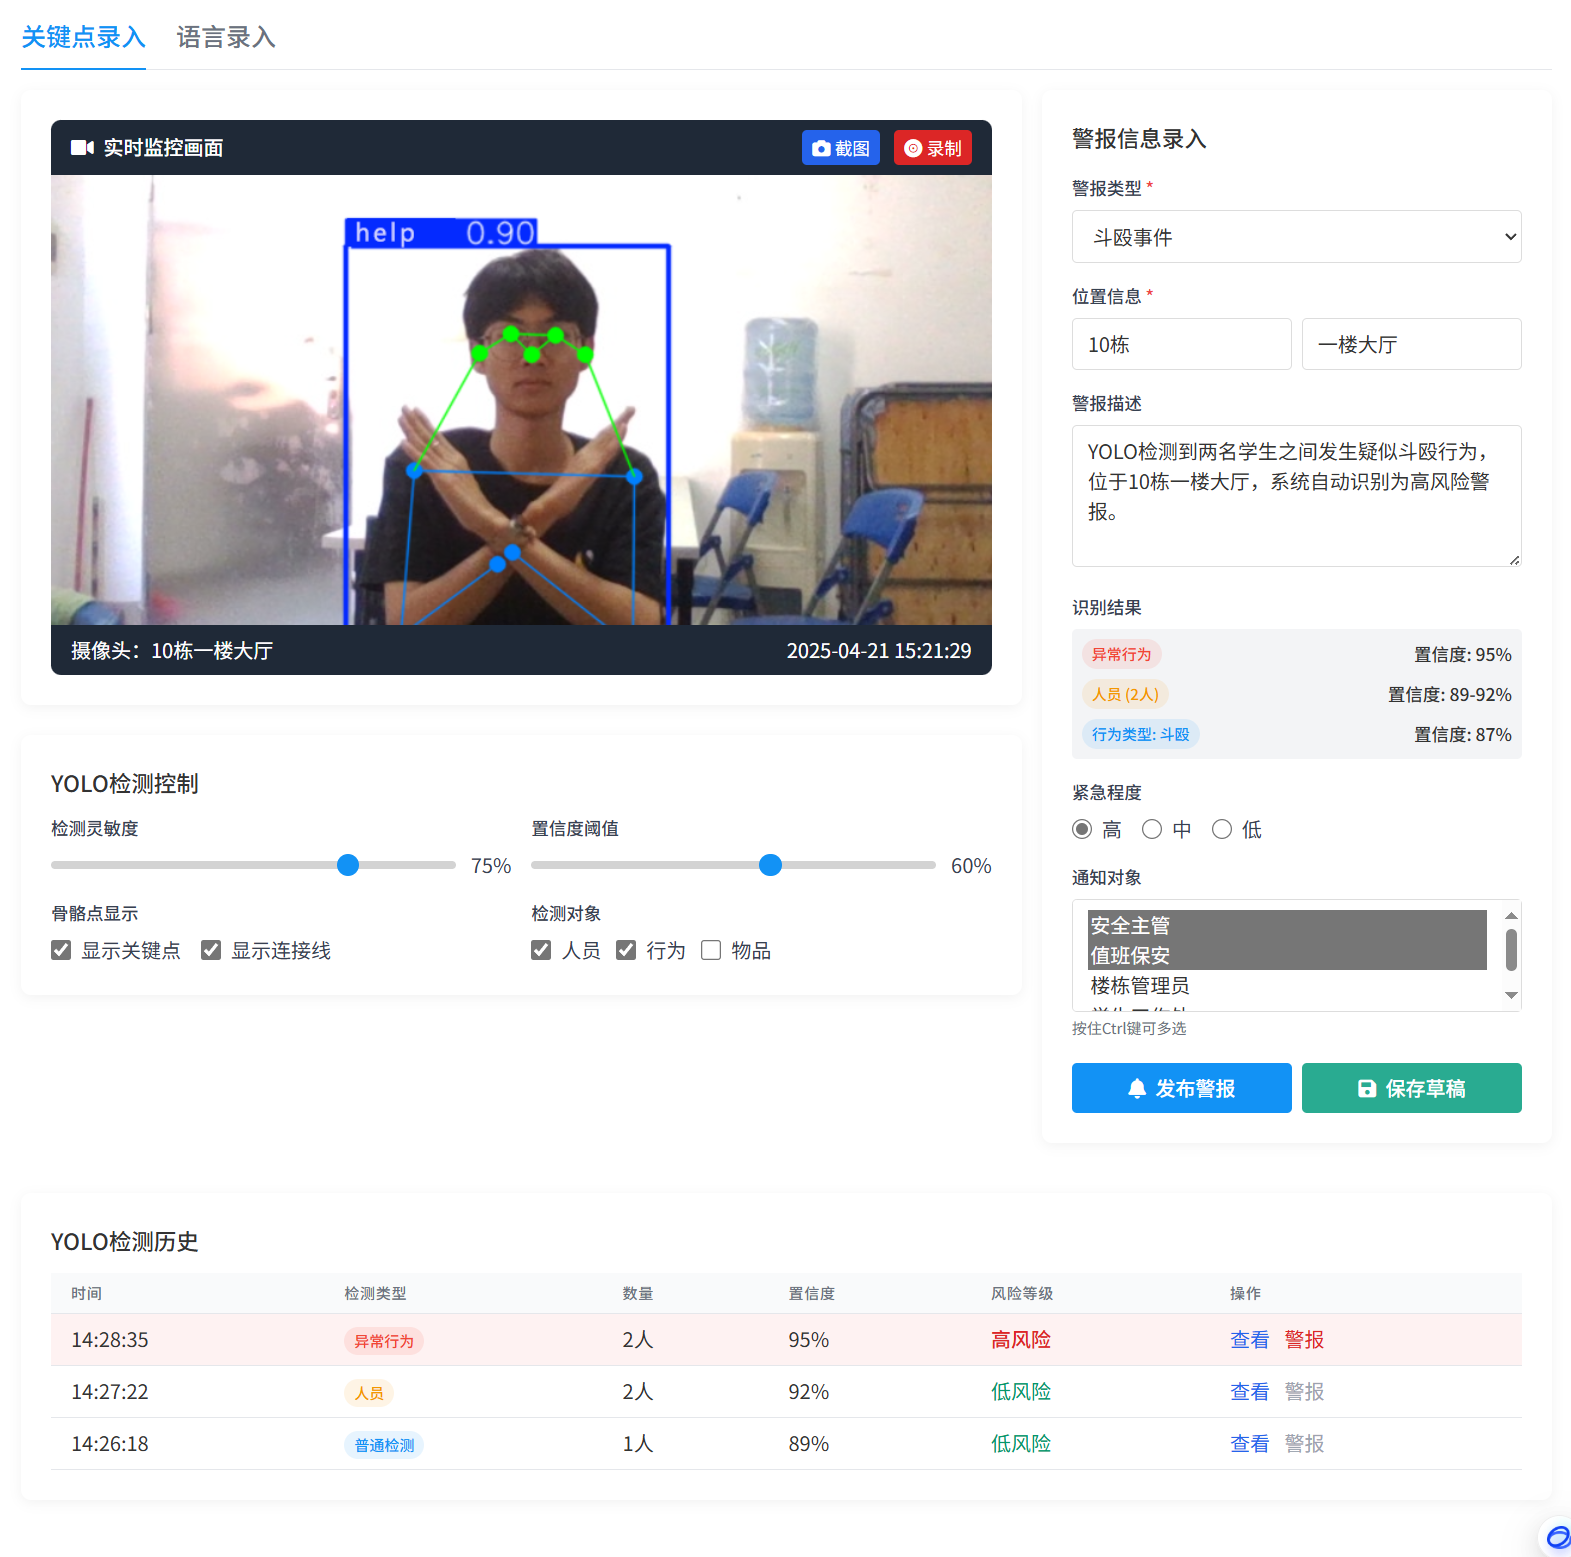The image size is (1571, 1557).
Task: Open the 警报类型 dropdown showing 斗殴事件
Action: (x=1296, y=237)
